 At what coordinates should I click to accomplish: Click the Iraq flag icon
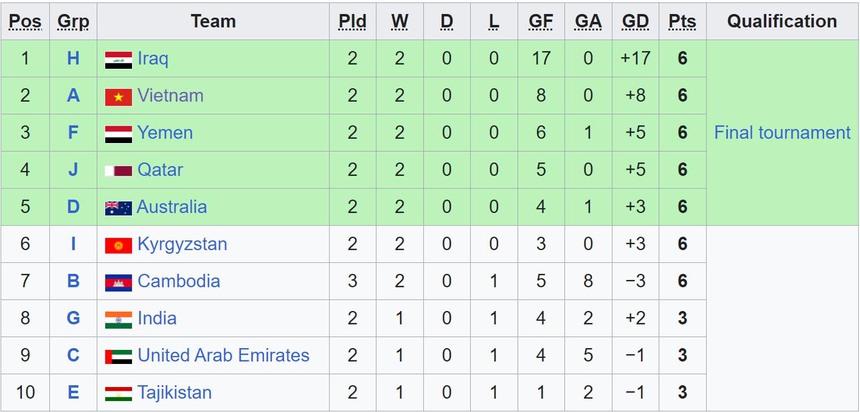[x=118, y=59]
